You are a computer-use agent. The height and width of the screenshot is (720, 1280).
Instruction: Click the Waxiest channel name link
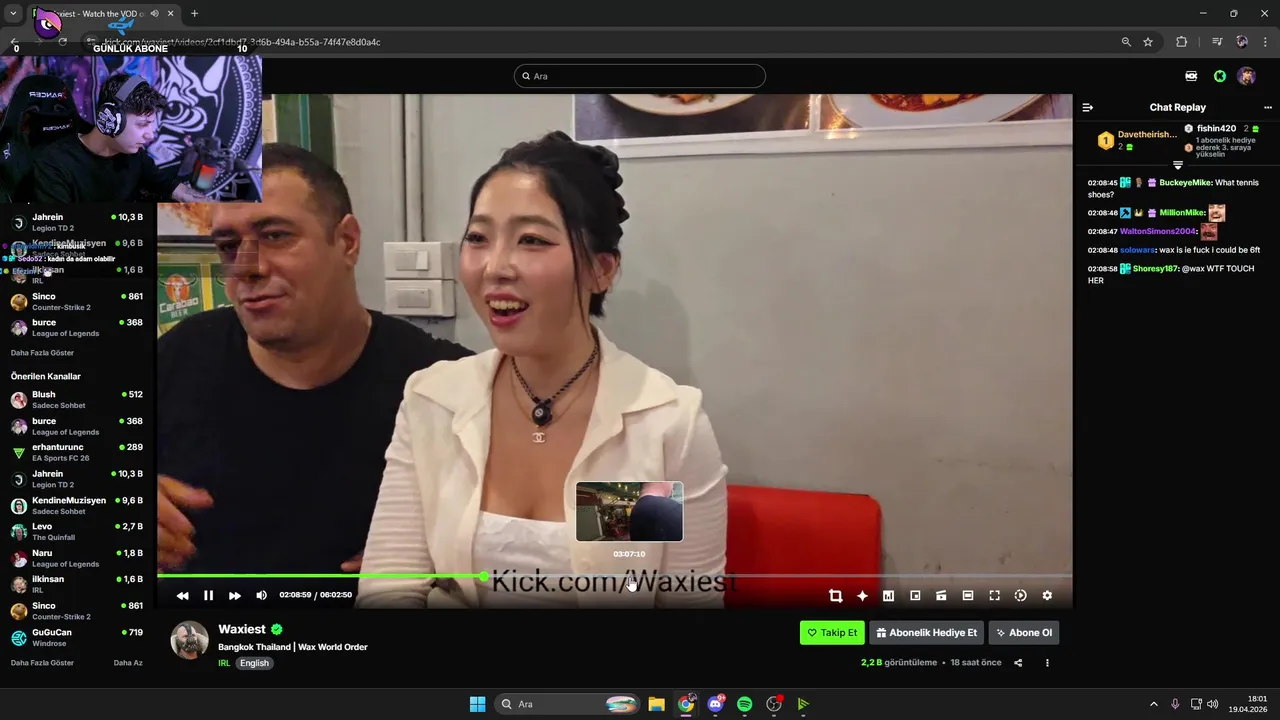tap(242, 629)
